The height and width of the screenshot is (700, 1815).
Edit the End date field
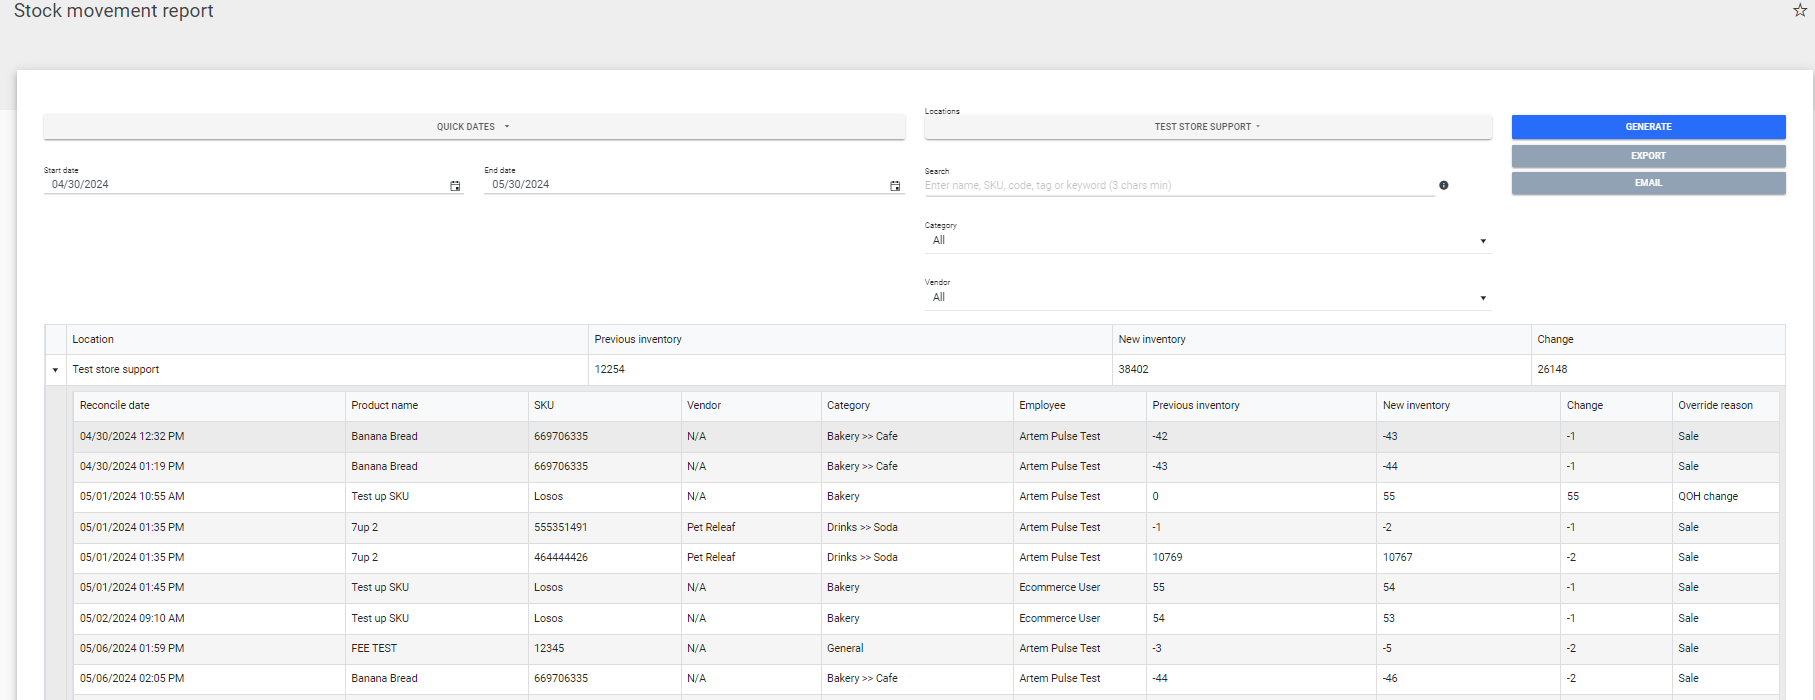point(686,185)
